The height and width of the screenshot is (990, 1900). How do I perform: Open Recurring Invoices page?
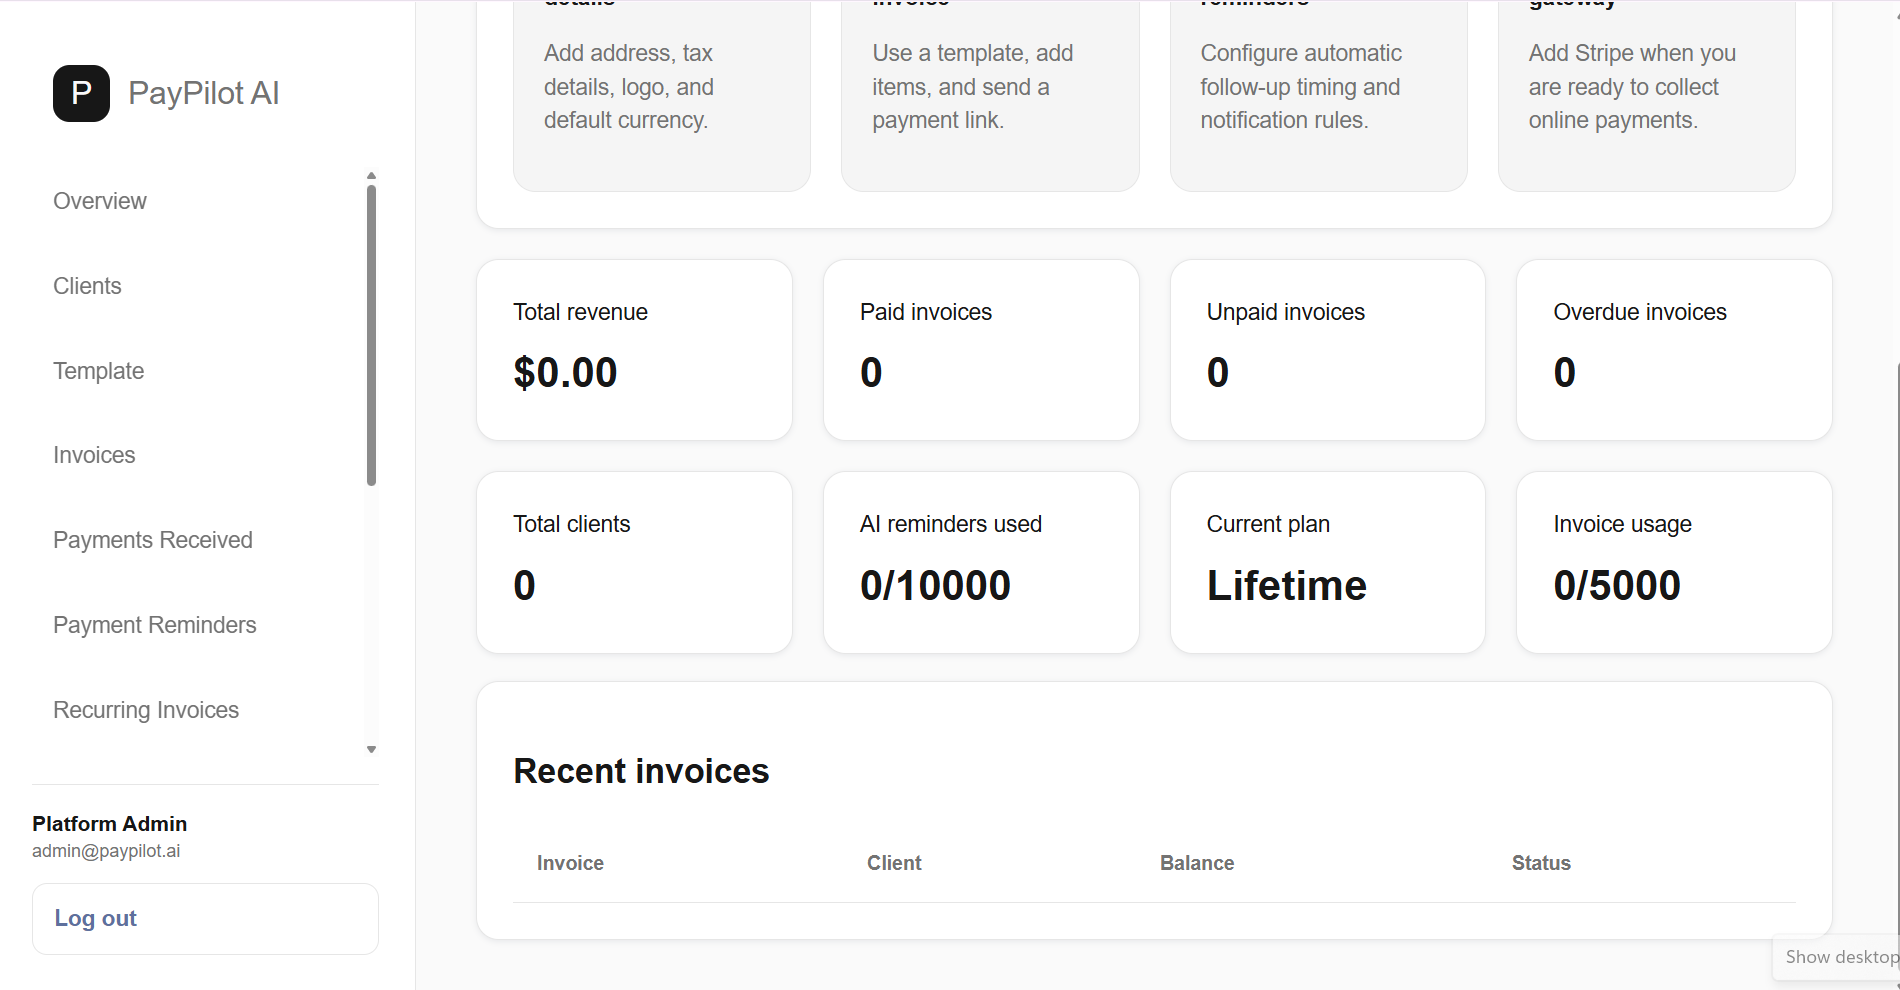(x=146, y=710)
